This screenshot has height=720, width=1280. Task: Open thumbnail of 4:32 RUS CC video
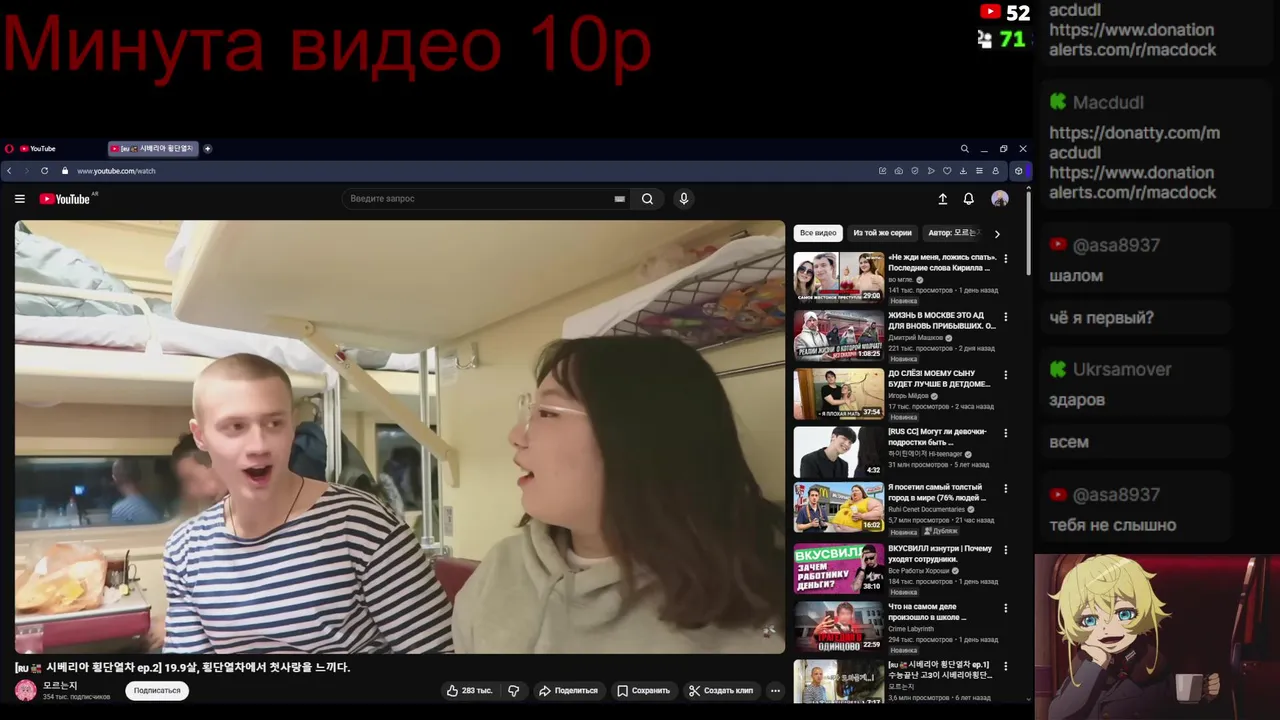839,452
